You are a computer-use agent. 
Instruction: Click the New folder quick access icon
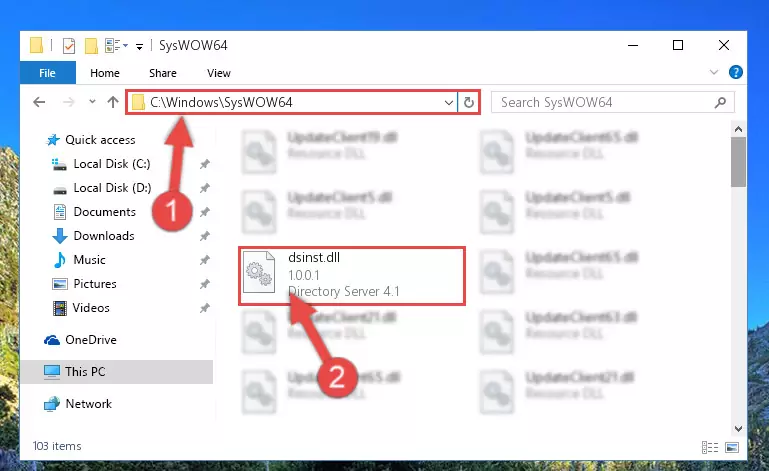point(91,46)
